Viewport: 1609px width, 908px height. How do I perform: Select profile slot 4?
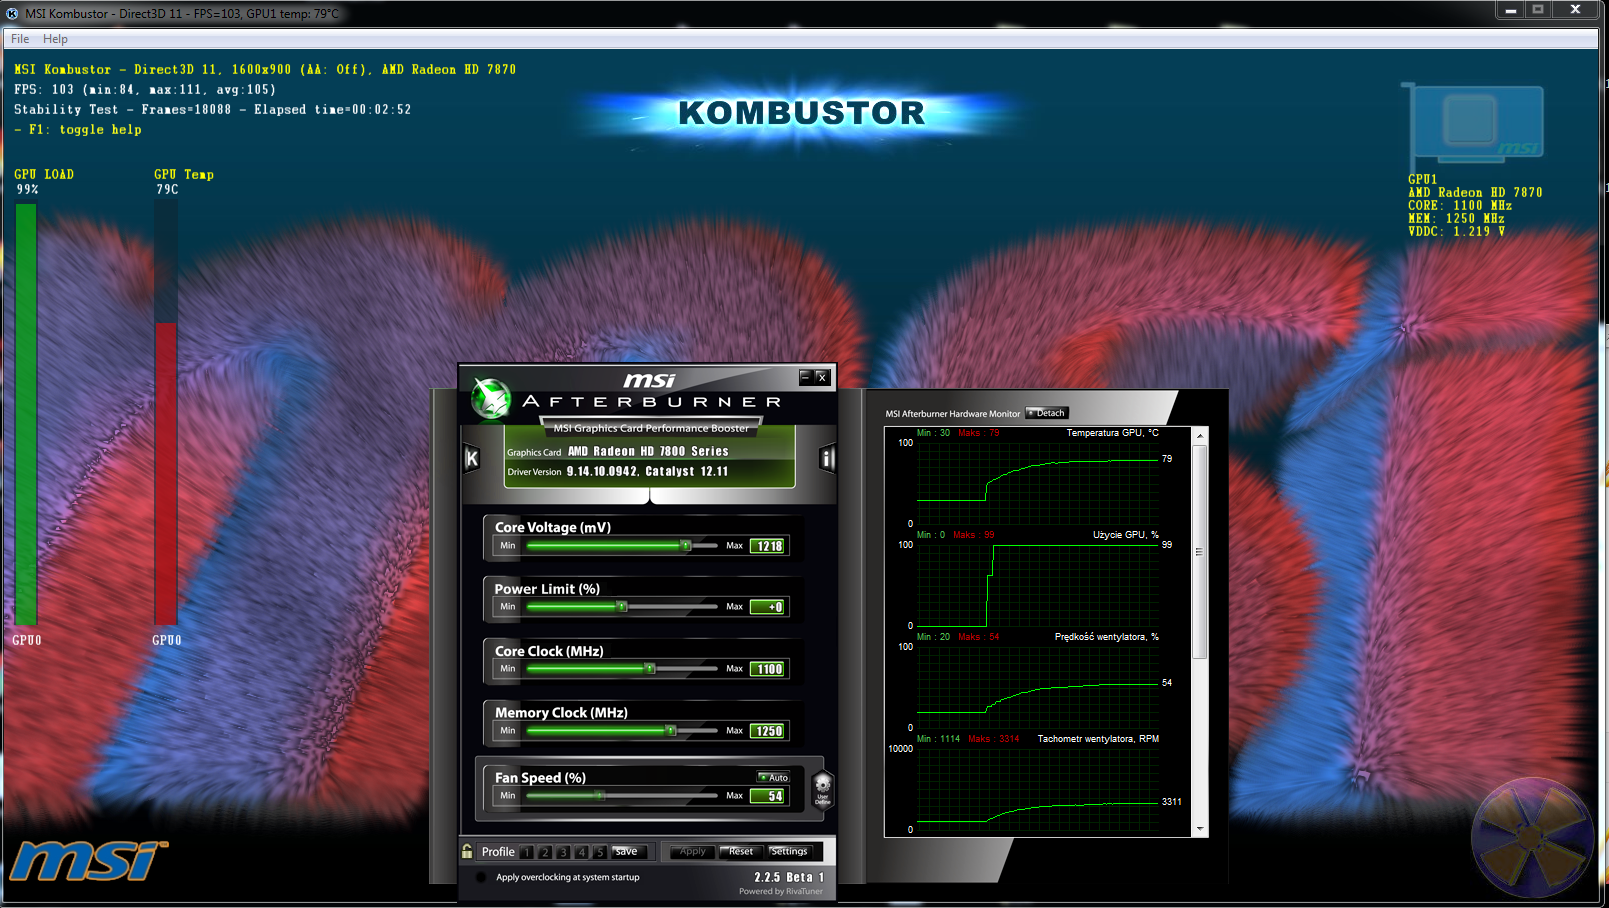(x=581, y=852)
